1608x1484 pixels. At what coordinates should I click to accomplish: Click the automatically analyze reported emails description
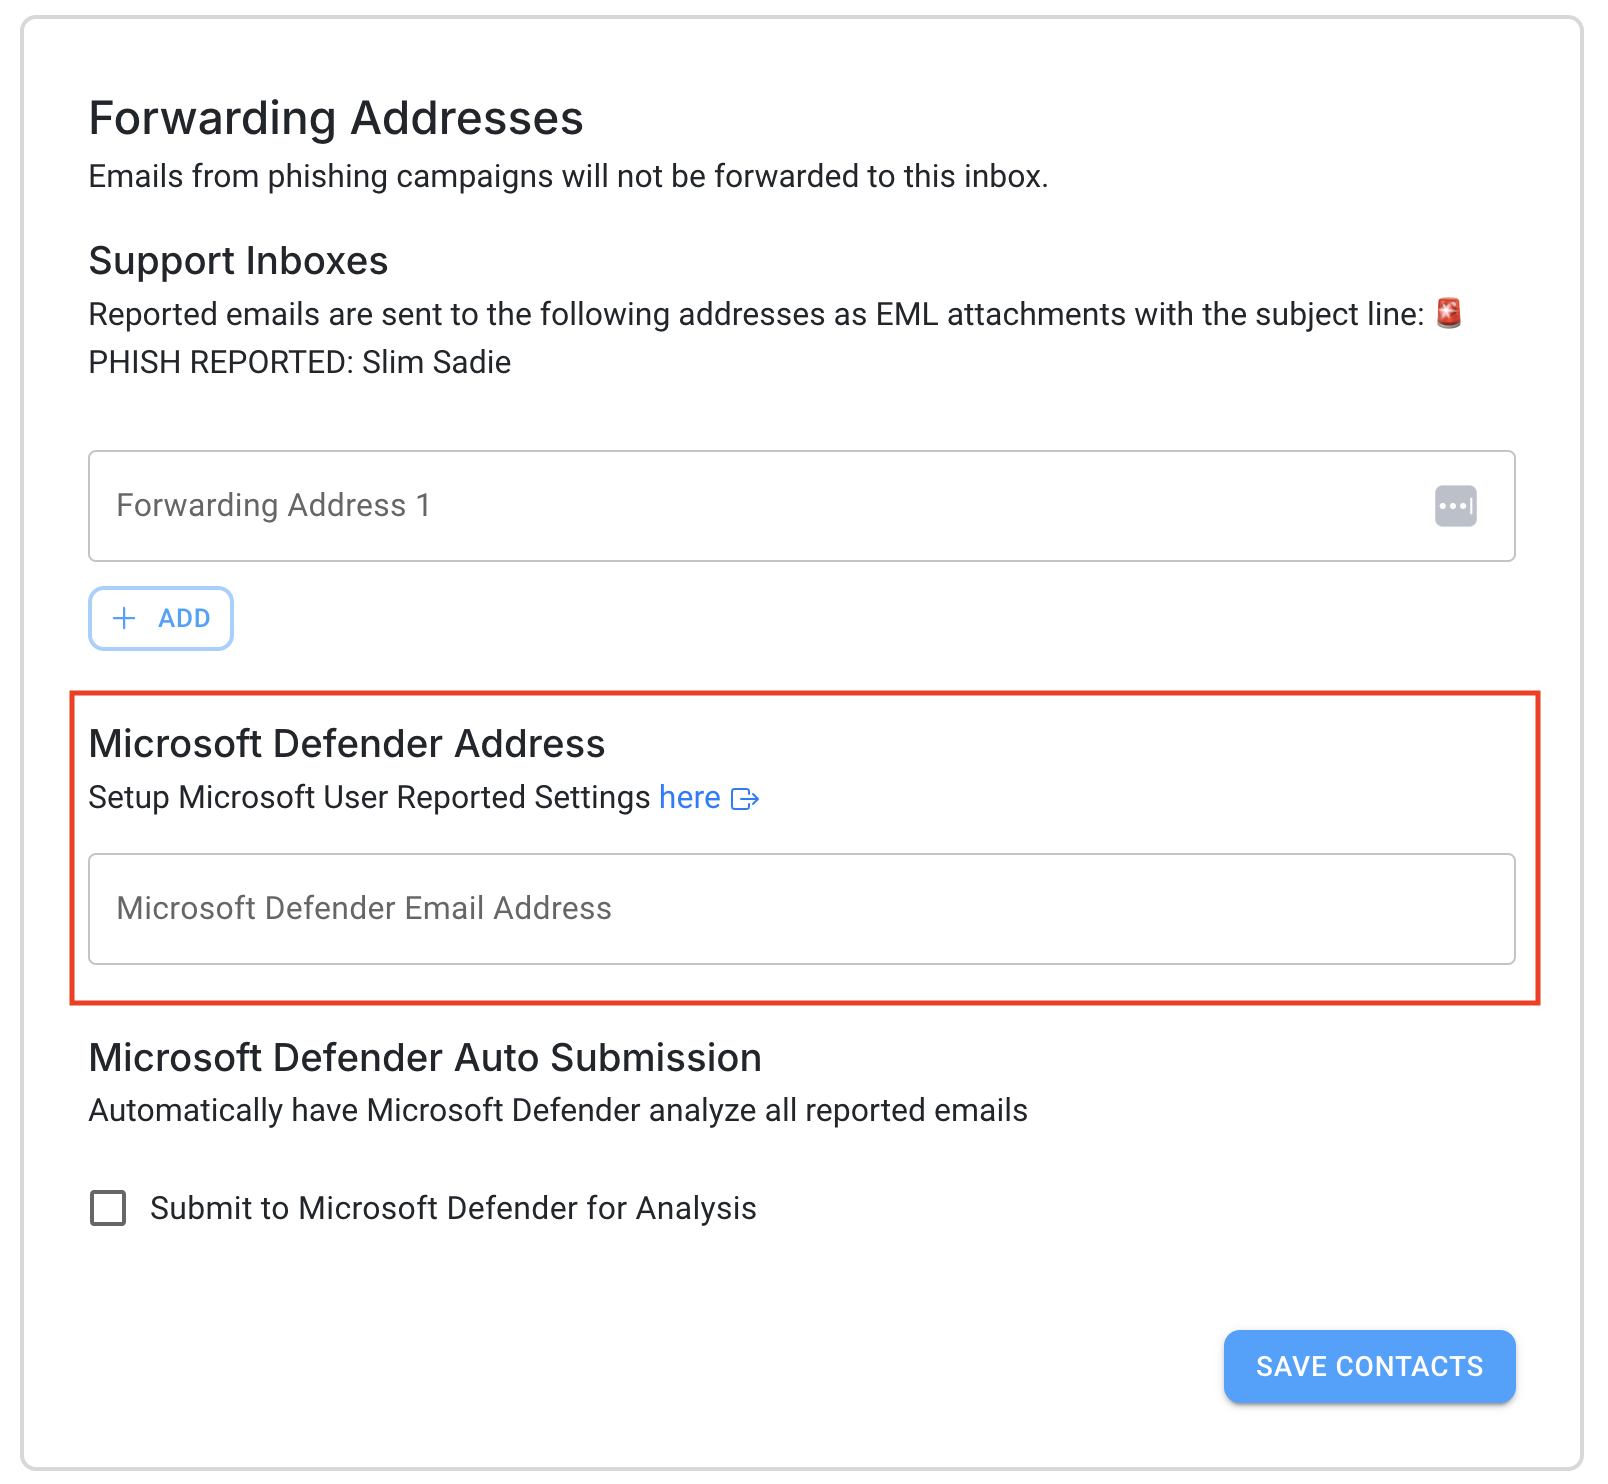click(x=557, y=1109)
